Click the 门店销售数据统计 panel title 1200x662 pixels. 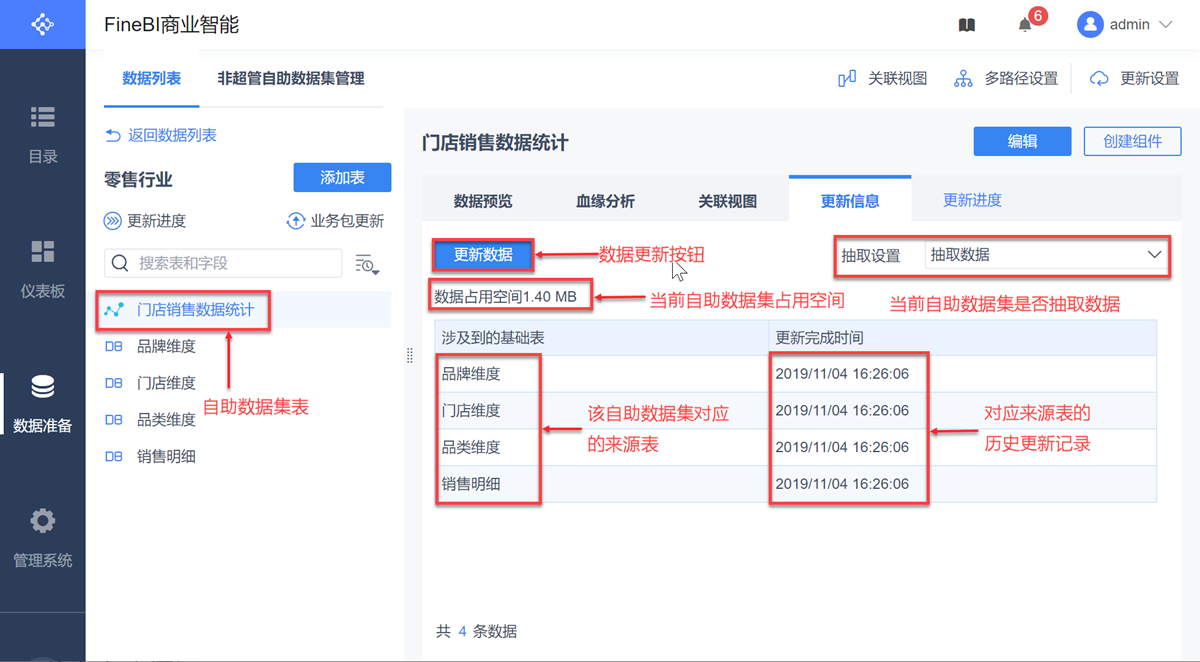tap(495, 143)
